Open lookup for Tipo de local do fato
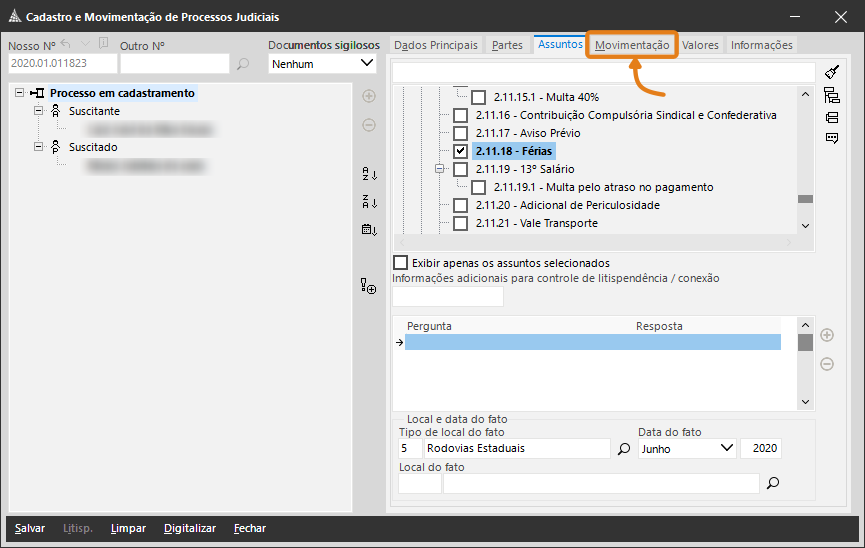This screenshot has height=548, width=865. [624, 449]
